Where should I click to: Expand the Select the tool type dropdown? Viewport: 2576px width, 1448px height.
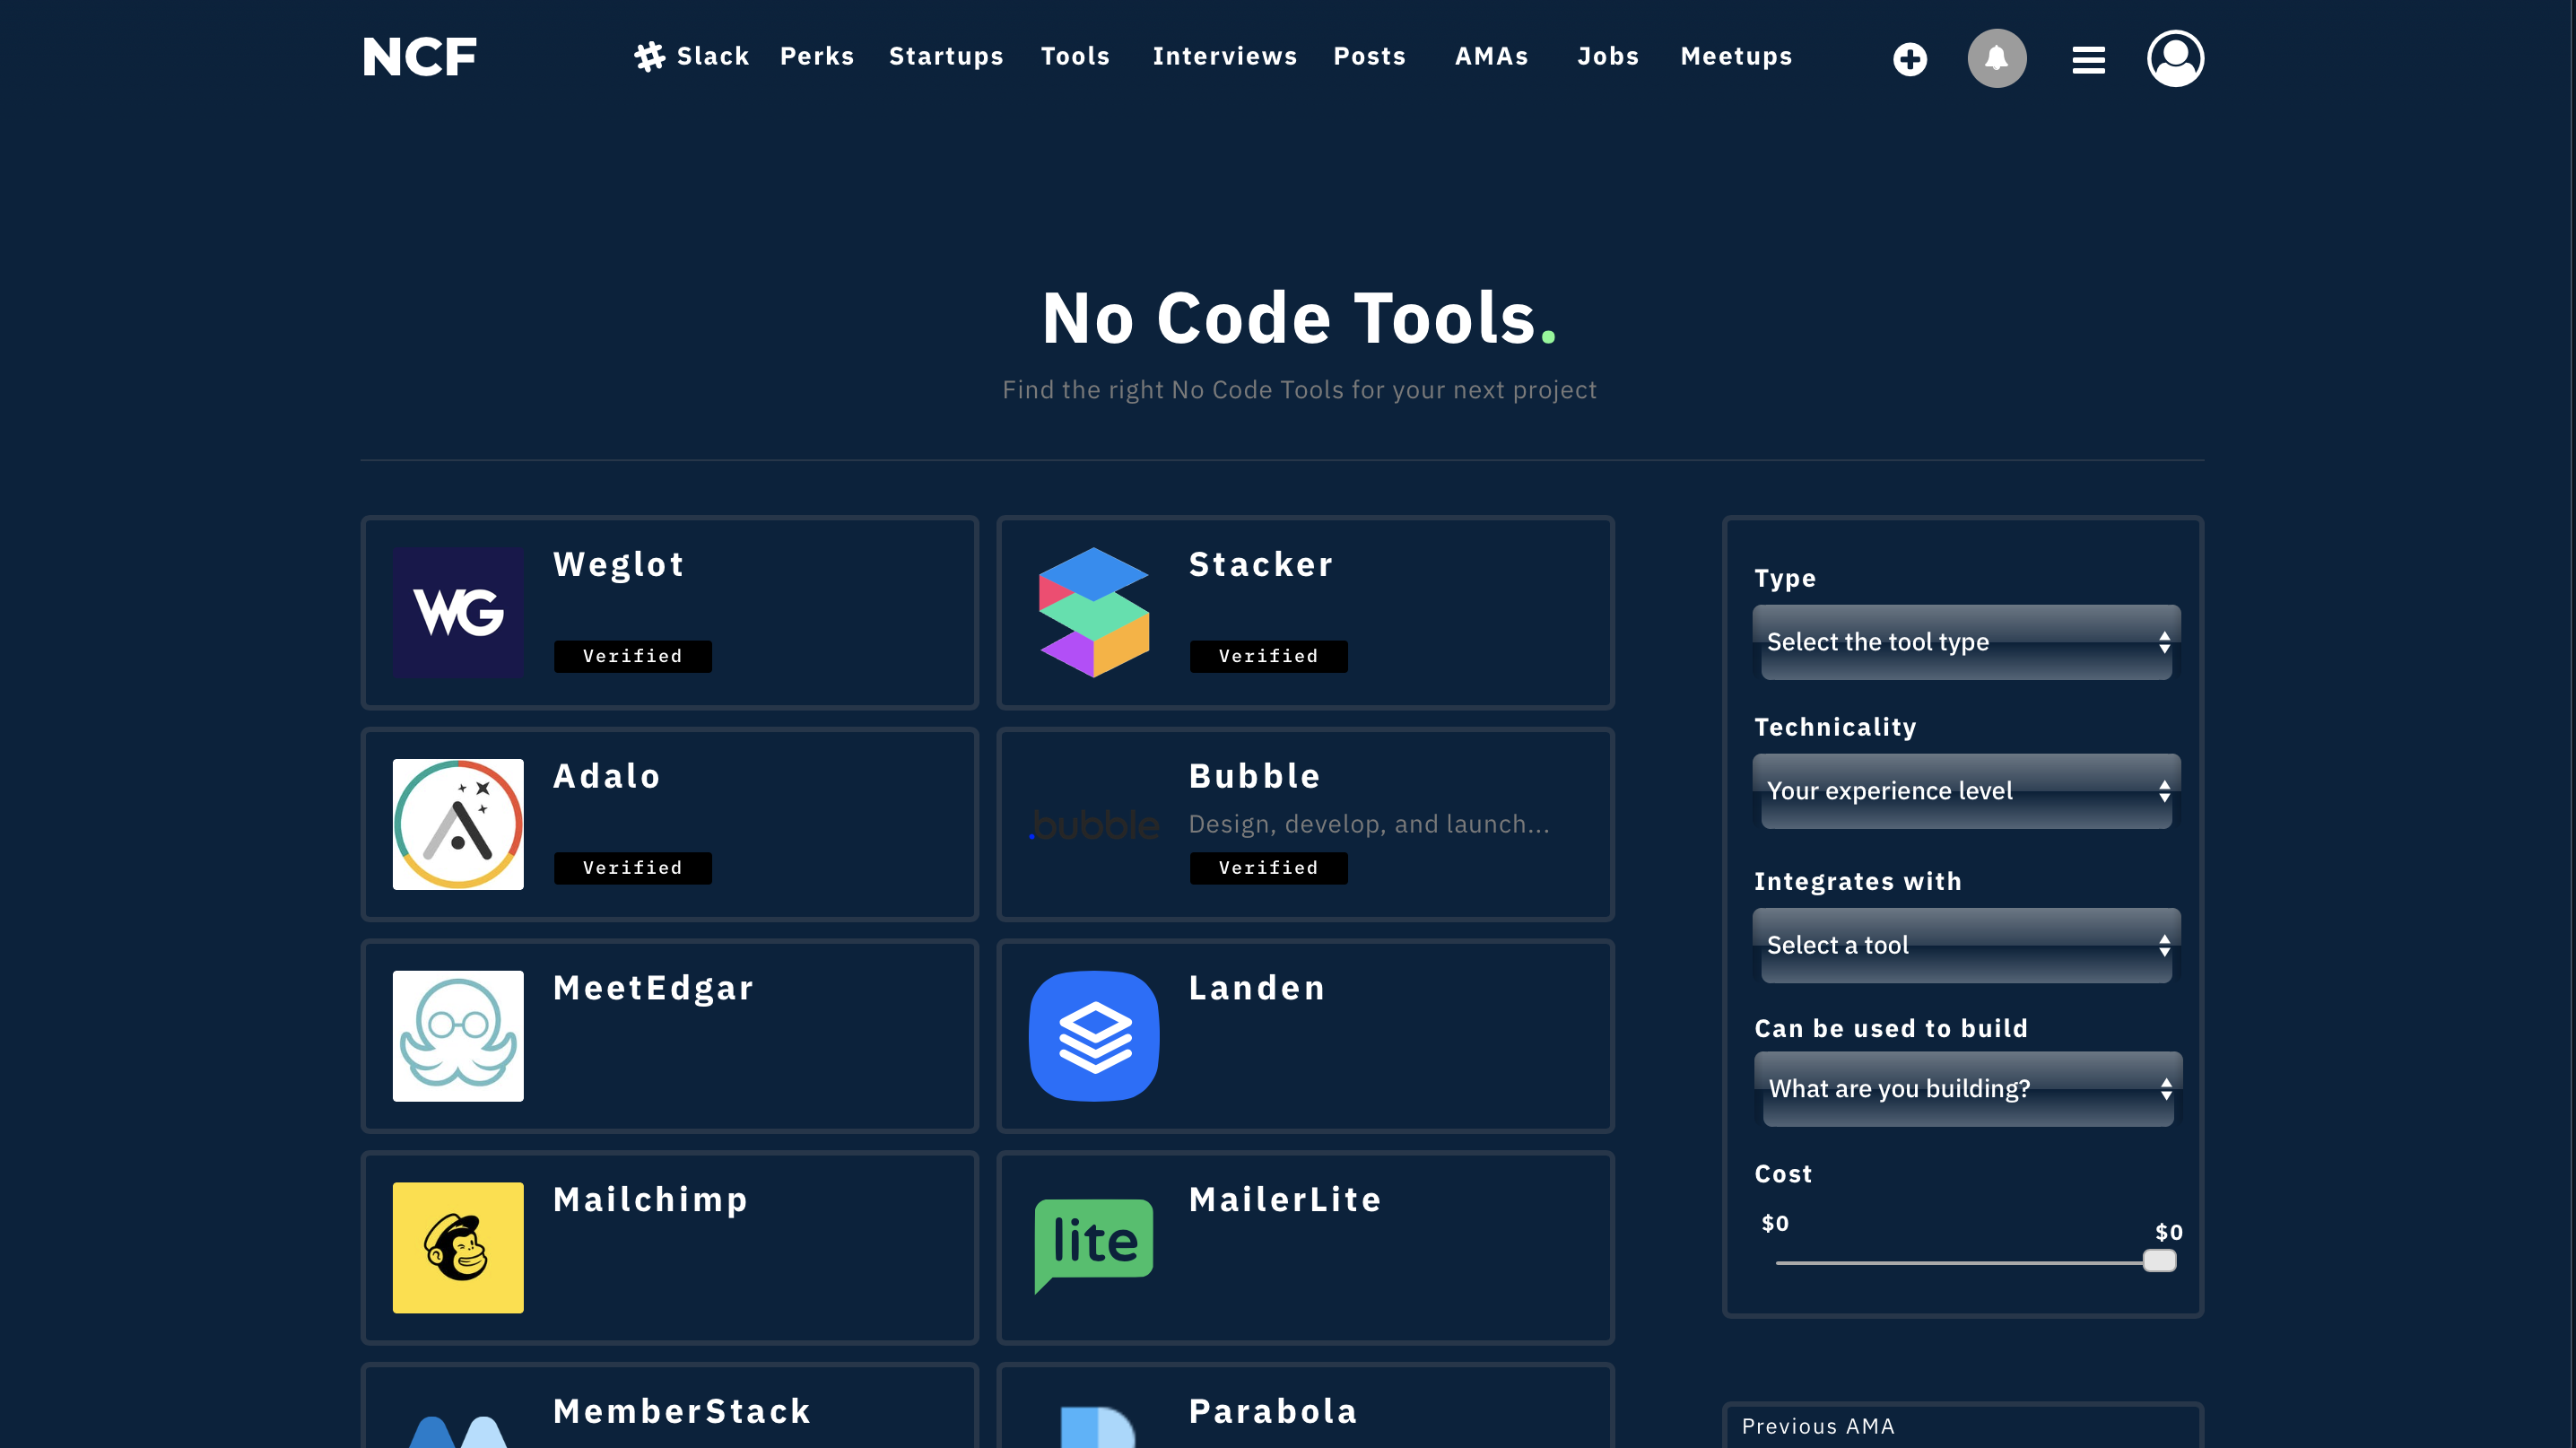point(1966,642)
